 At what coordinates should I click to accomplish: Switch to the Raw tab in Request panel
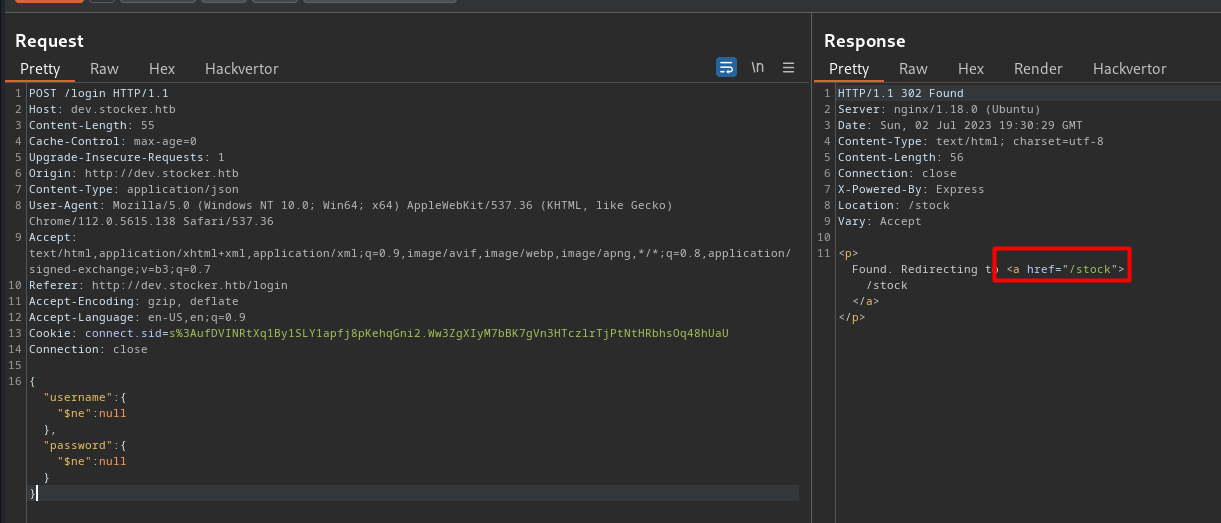point(104,69)
